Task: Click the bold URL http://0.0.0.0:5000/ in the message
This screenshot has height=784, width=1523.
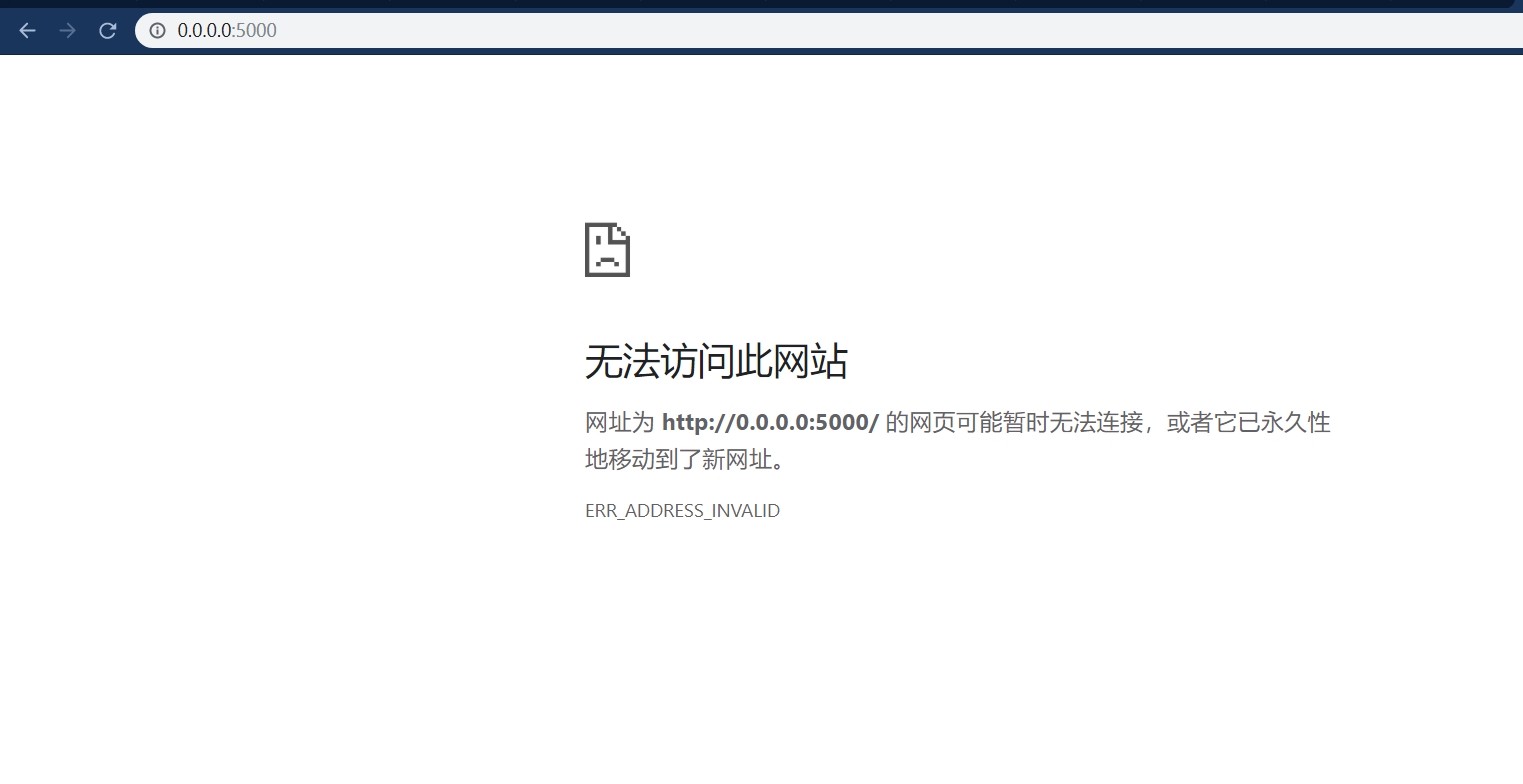Action: point(770,422)
